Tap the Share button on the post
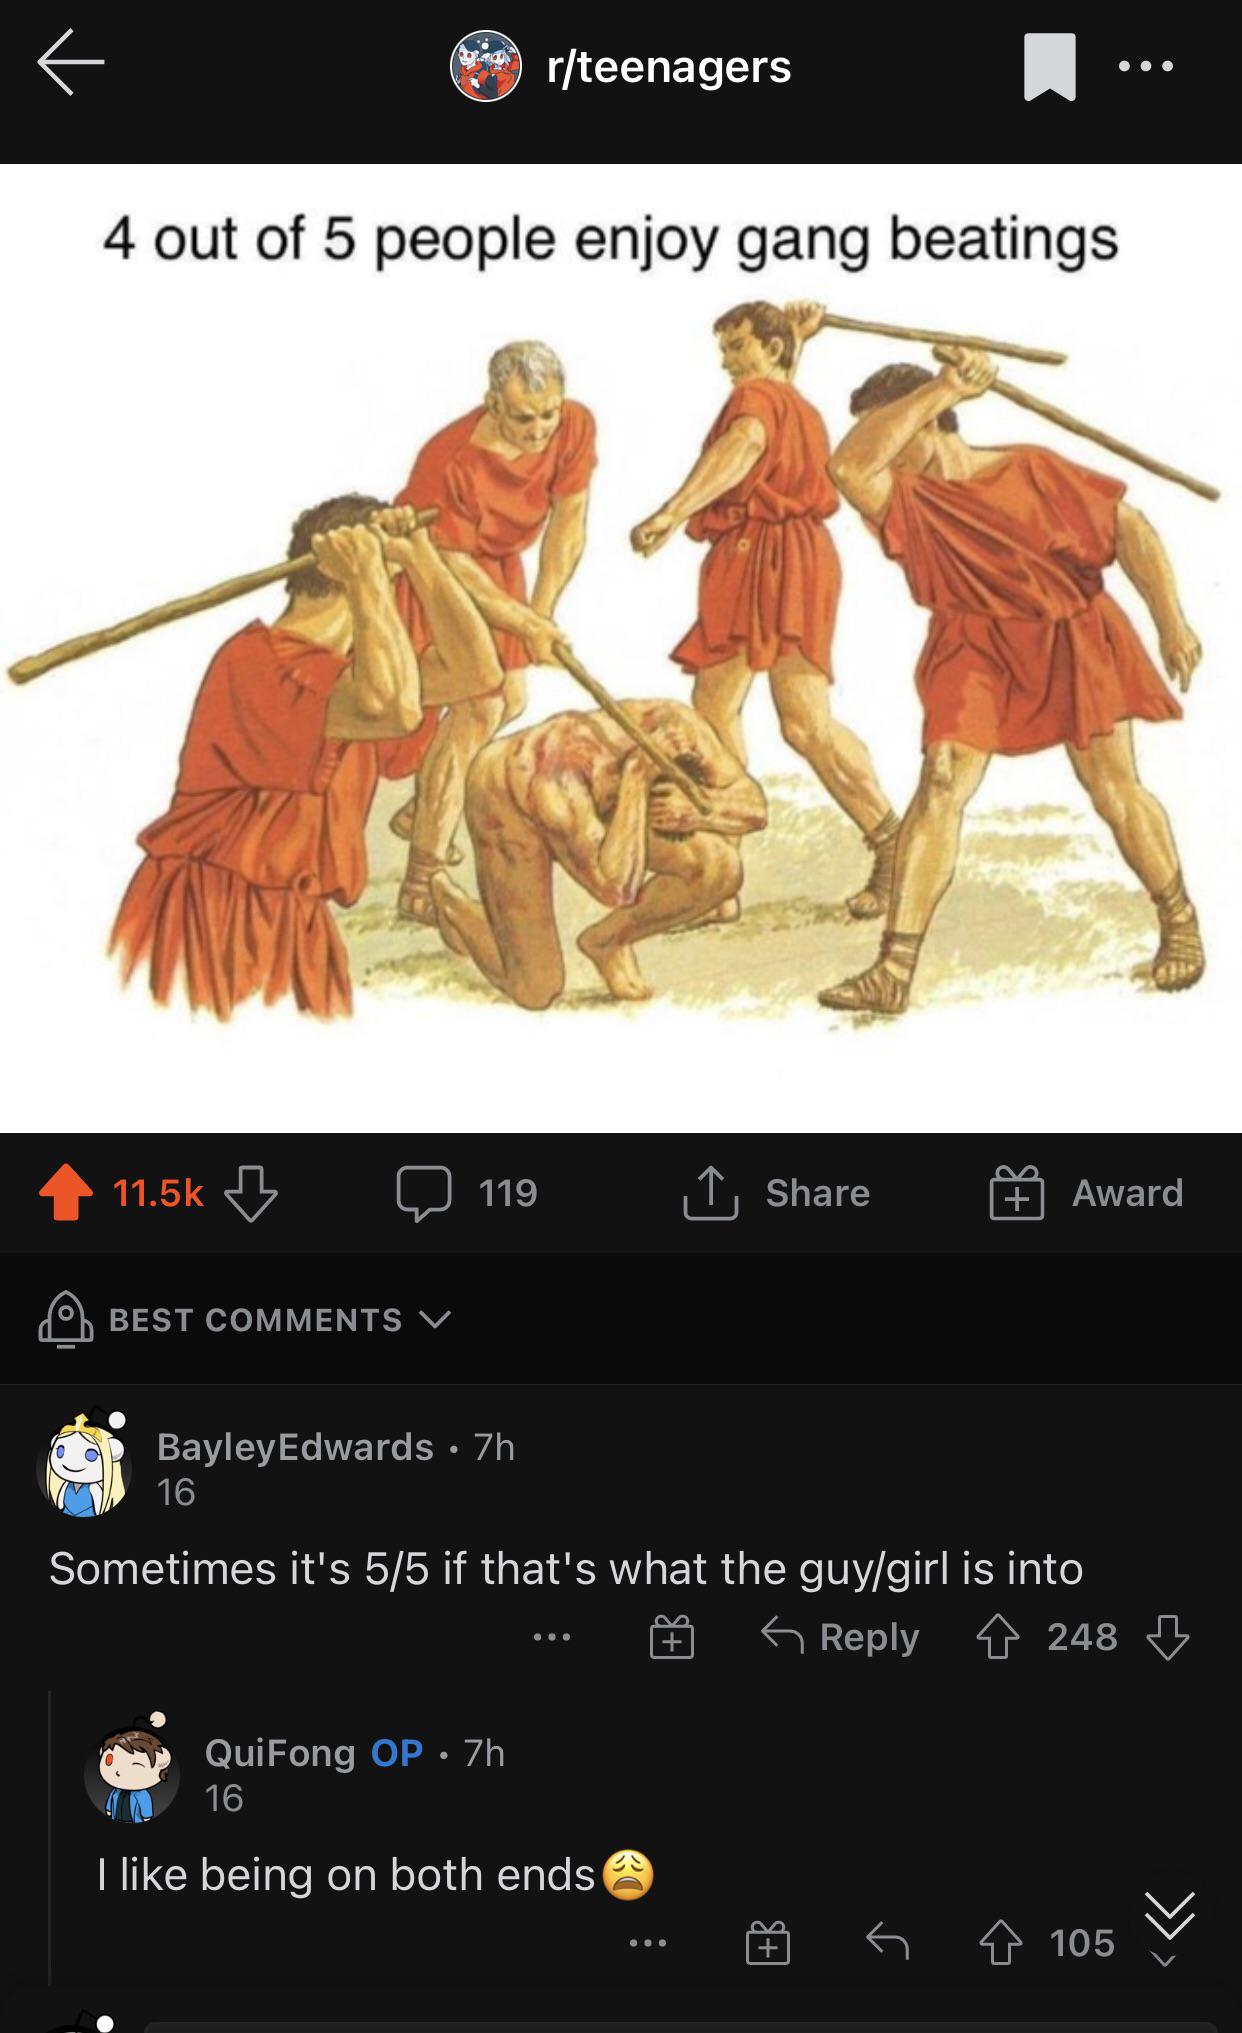The image size is (1242, 2033). [x=777, y=1193]
